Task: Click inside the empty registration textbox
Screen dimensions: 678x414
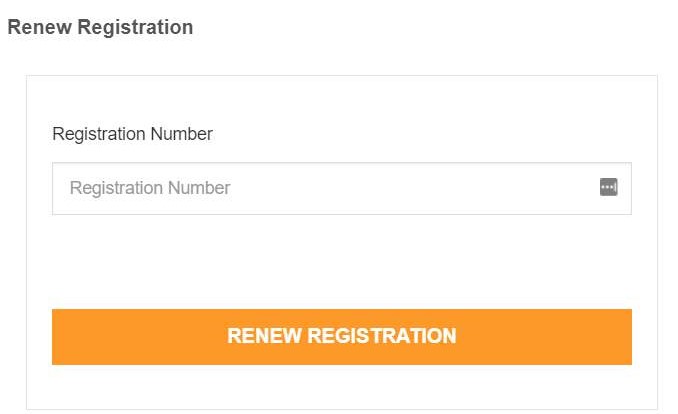Action: (x=342, y=189)
